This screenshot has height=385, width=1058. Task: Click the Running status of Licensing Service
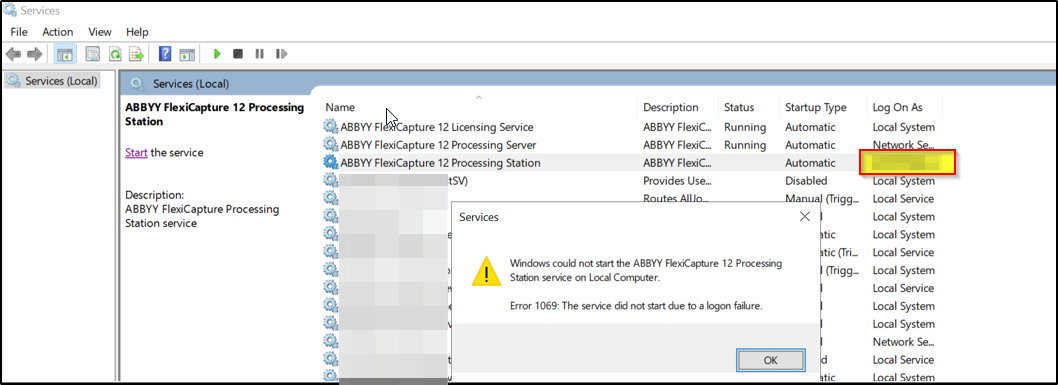744,127
